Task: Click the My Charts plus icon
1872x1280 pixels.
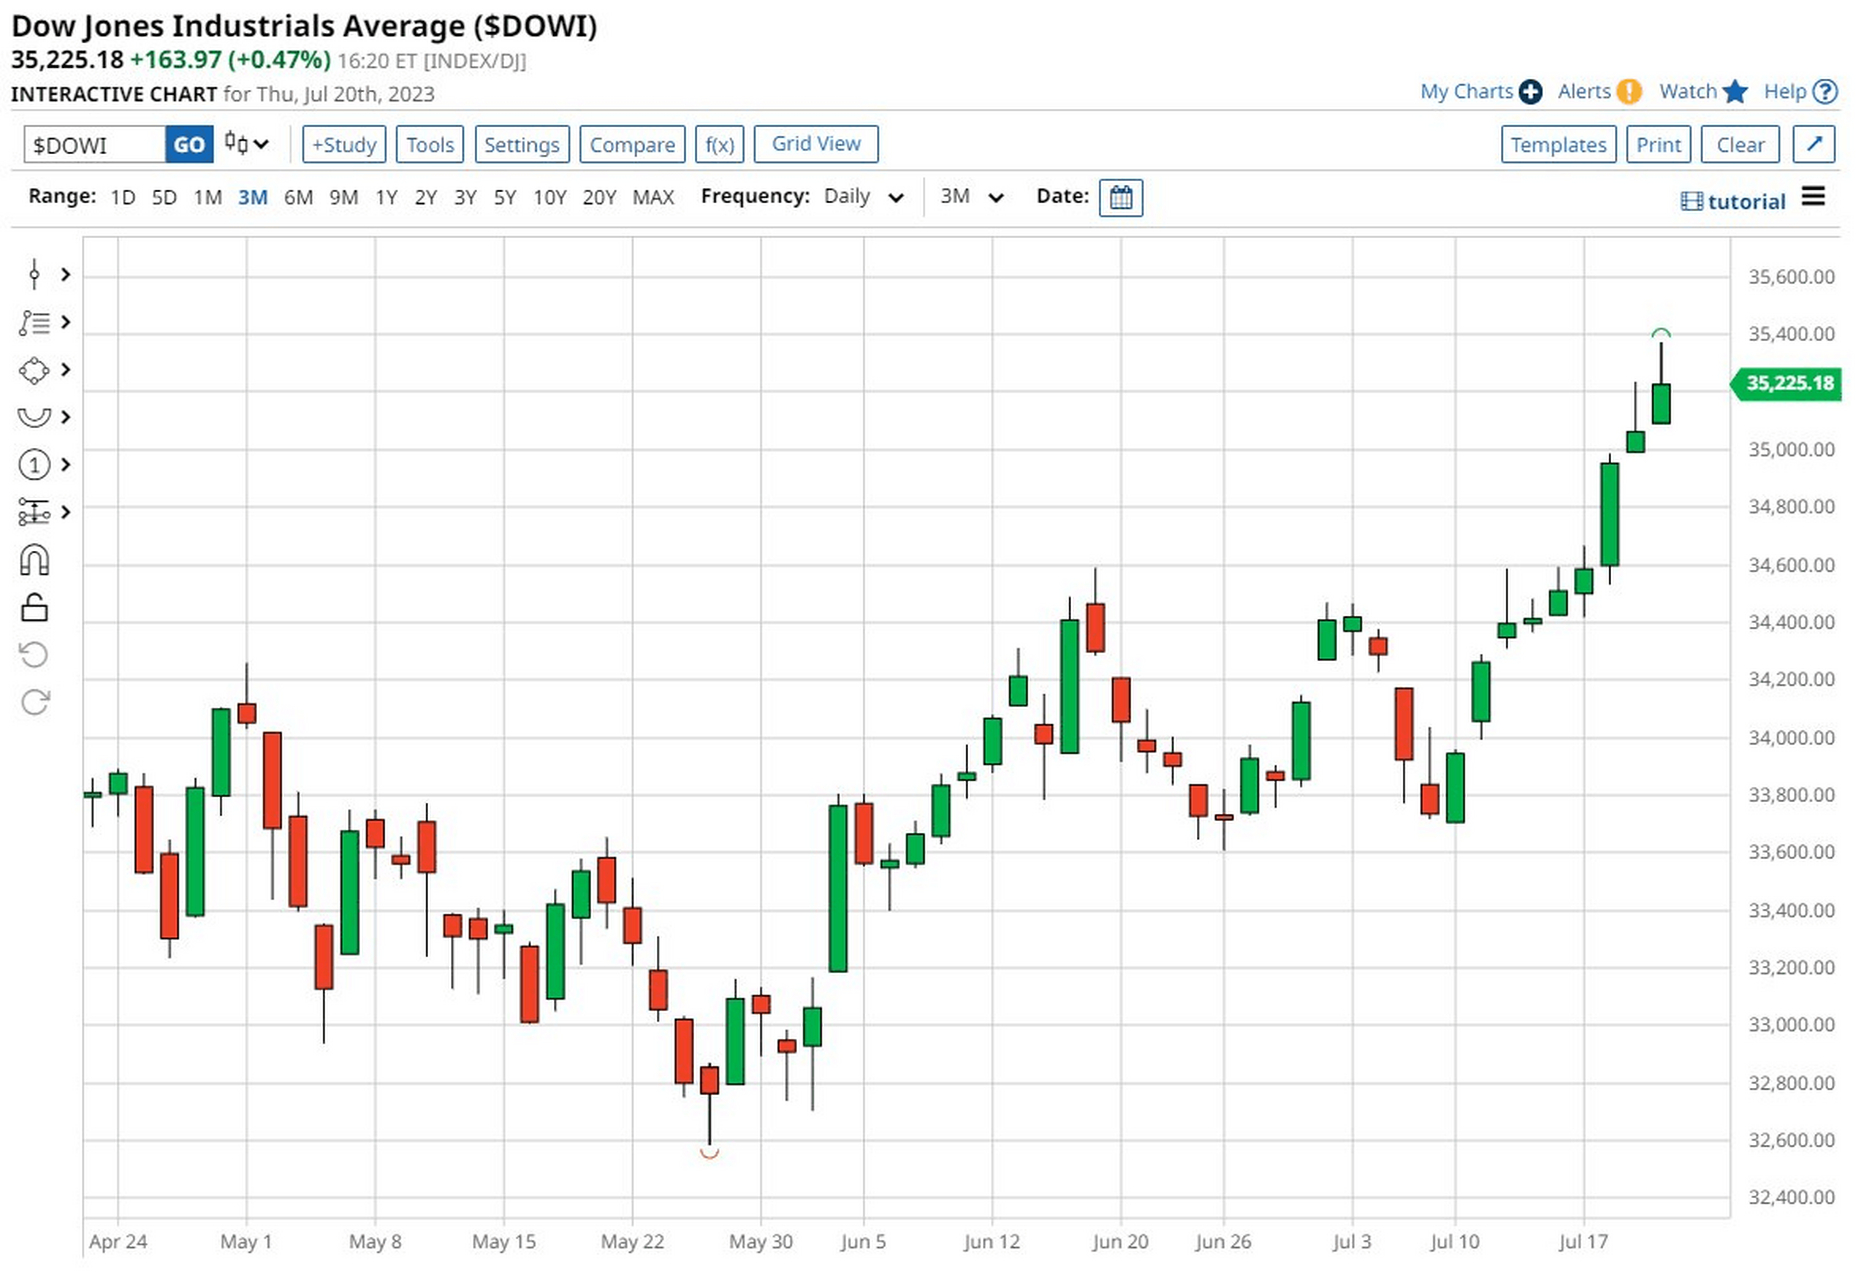Action: [1530, 92]
